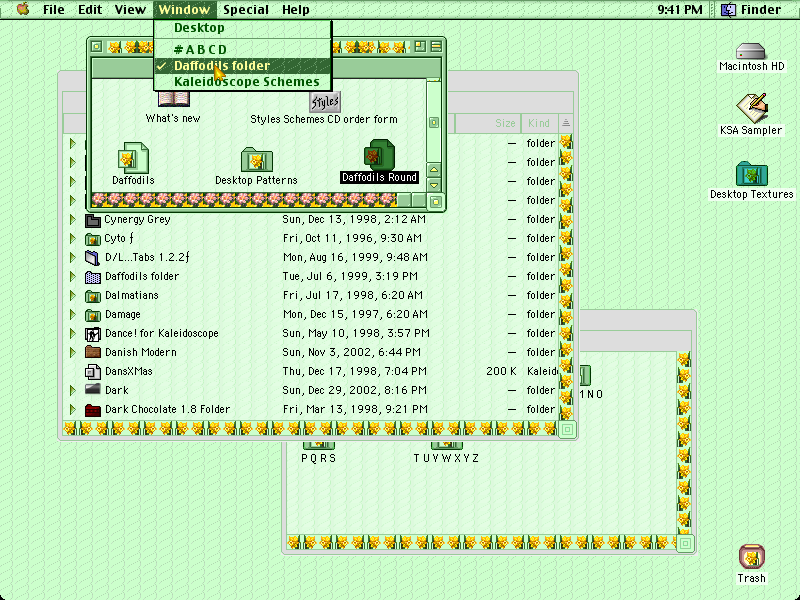Click the D/L...Tabs 1.2.2ƒ folder icon
800x600 pixels.
tap(92, 258)
